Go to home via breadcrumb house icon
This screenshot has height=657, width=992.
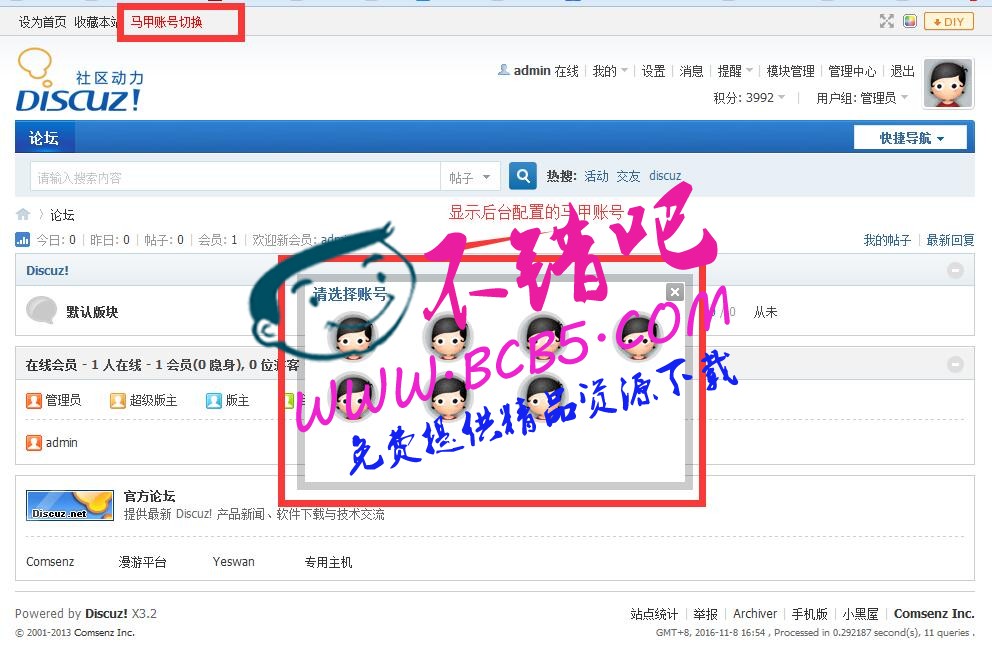click(23, 215)
